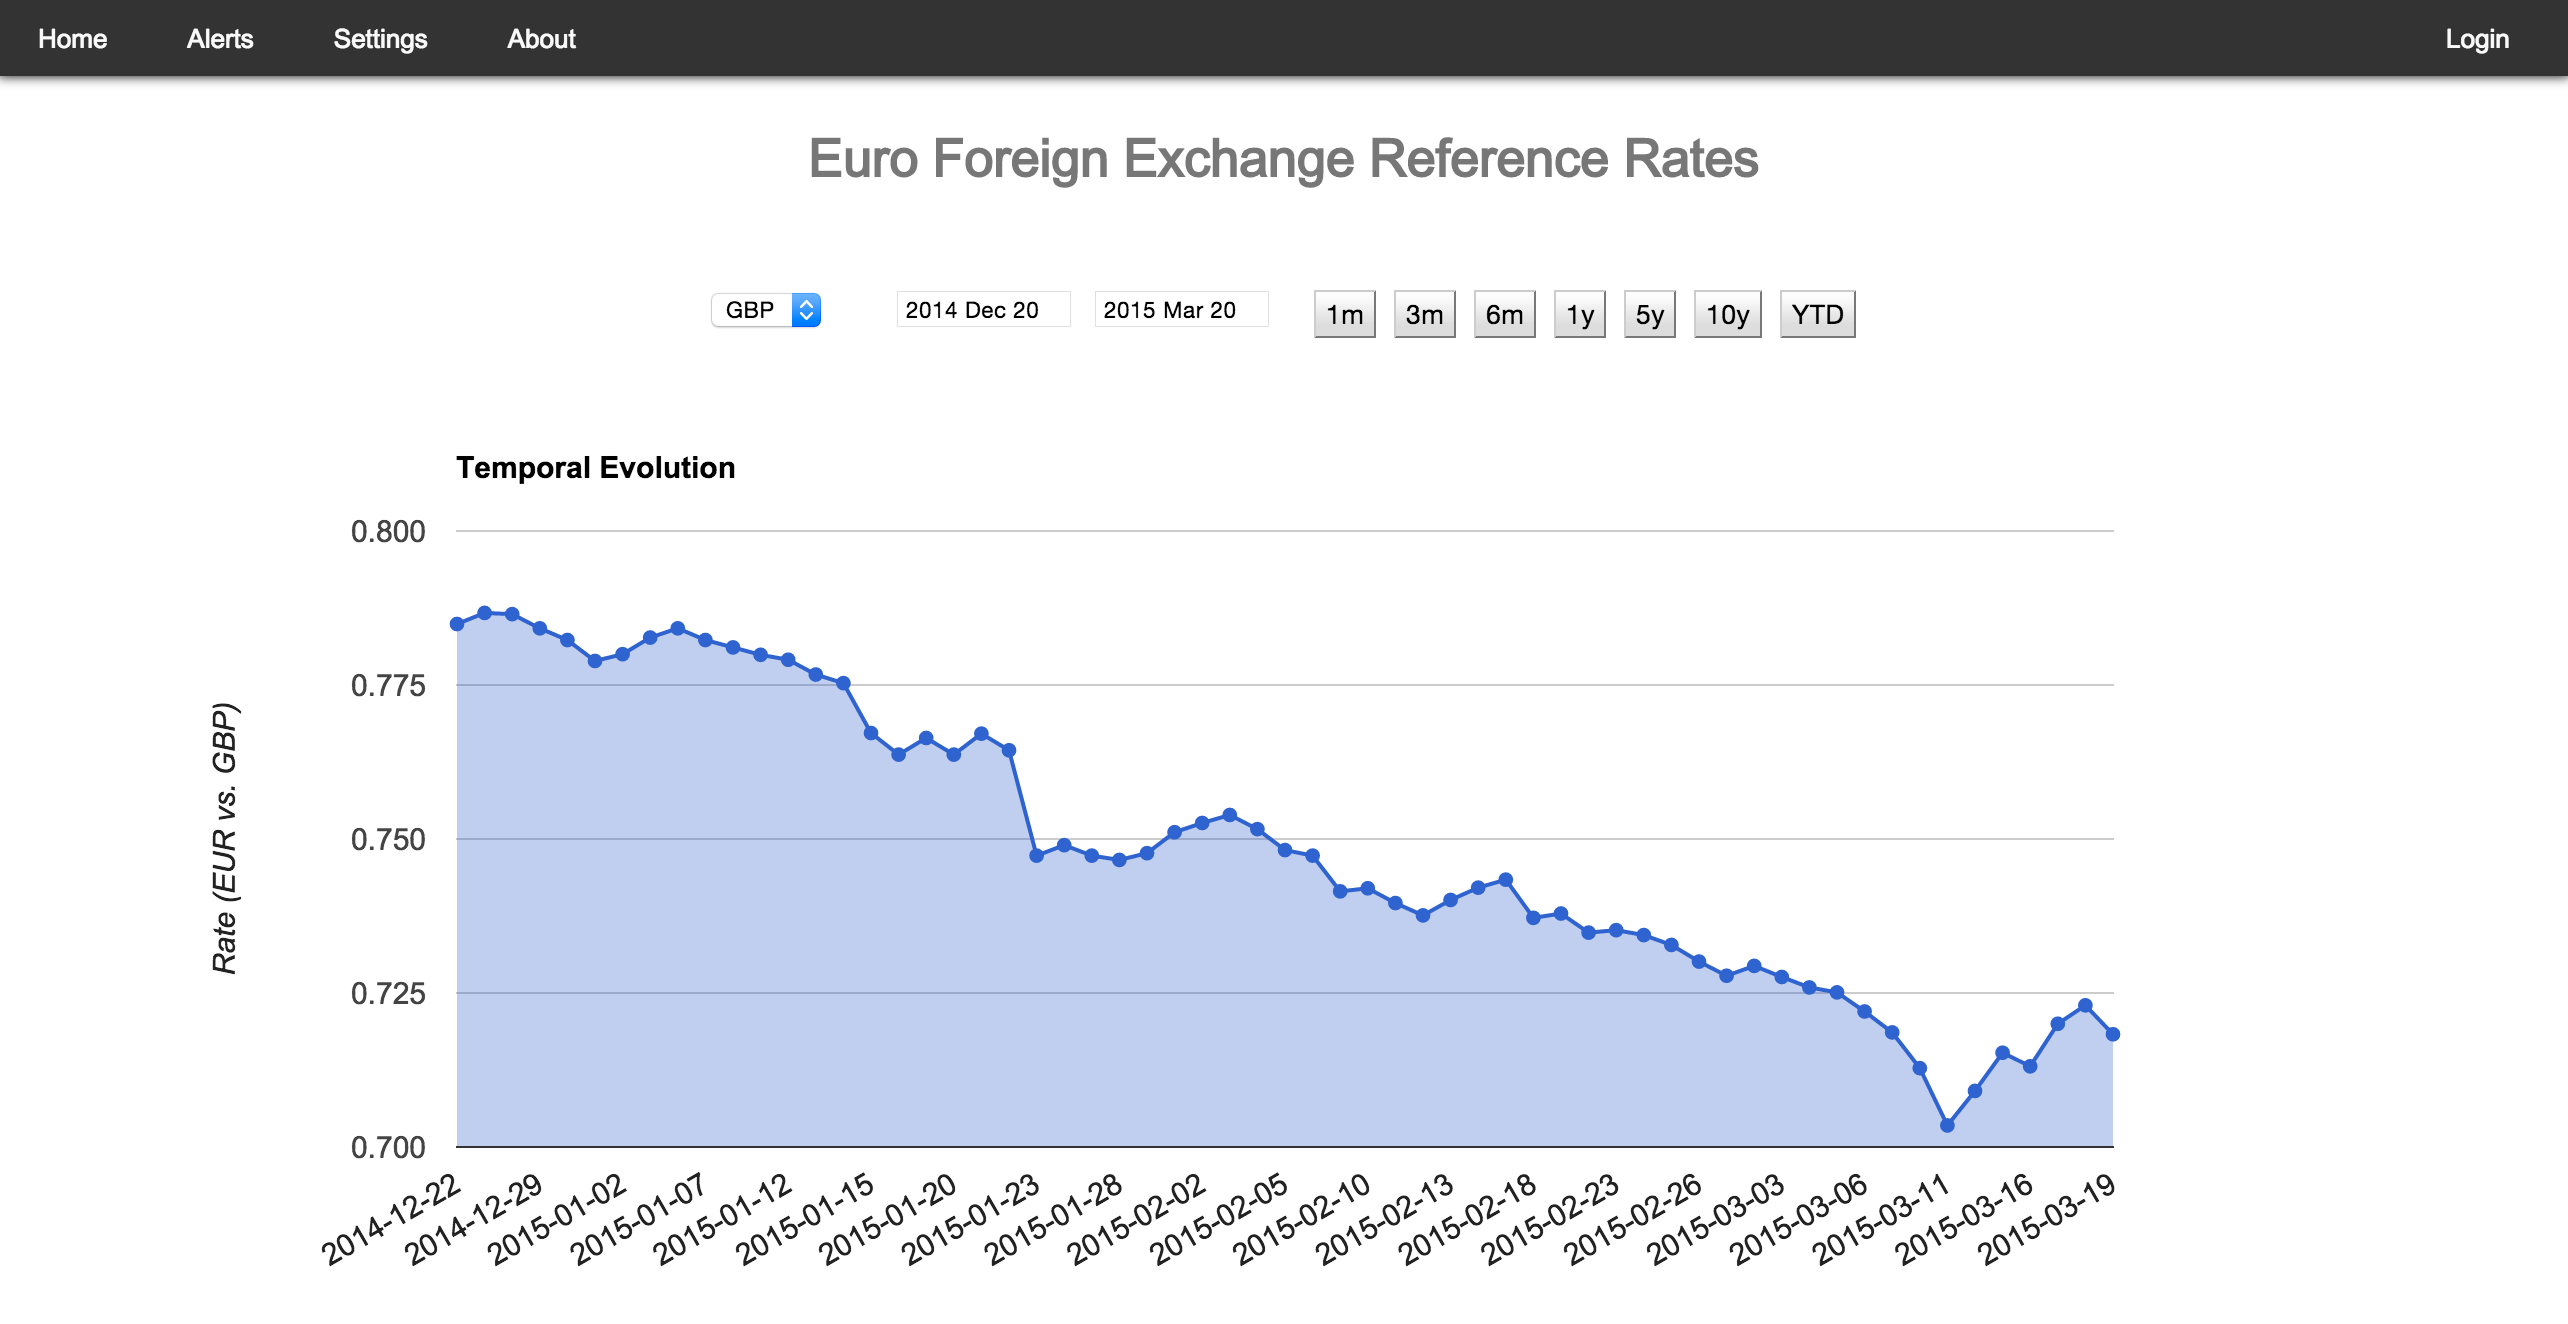Show one year of data with 1y
The width and height of the screenshot is (2568, 1324).
(1578, 313)
